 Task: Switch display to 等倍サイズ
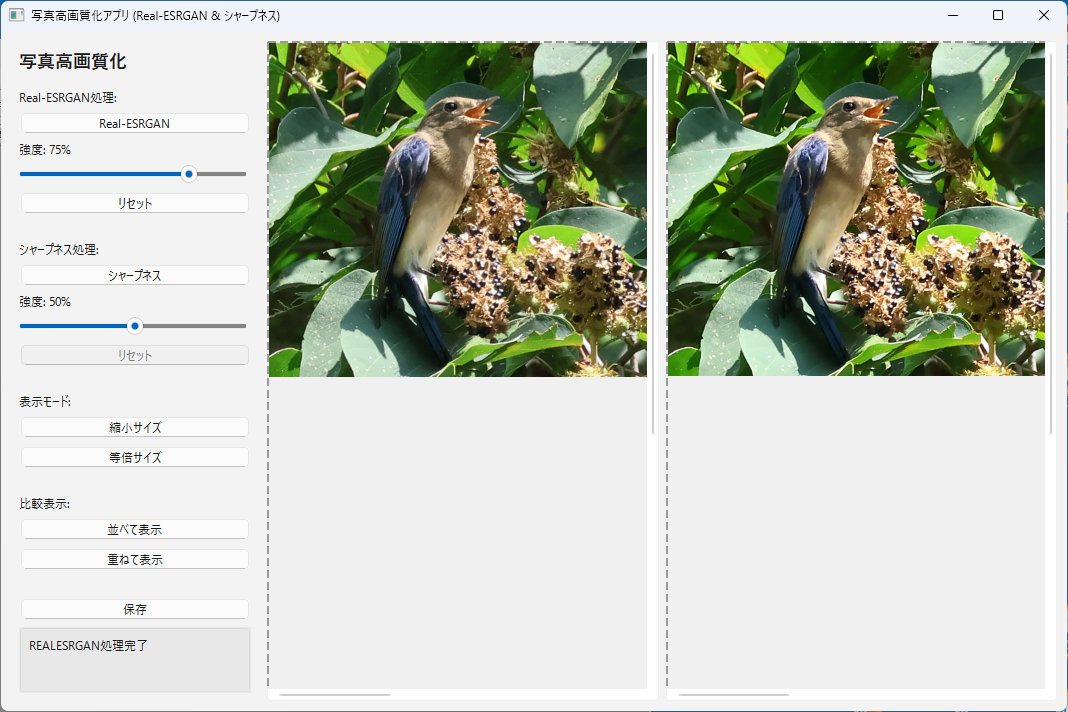click(134, 457)
